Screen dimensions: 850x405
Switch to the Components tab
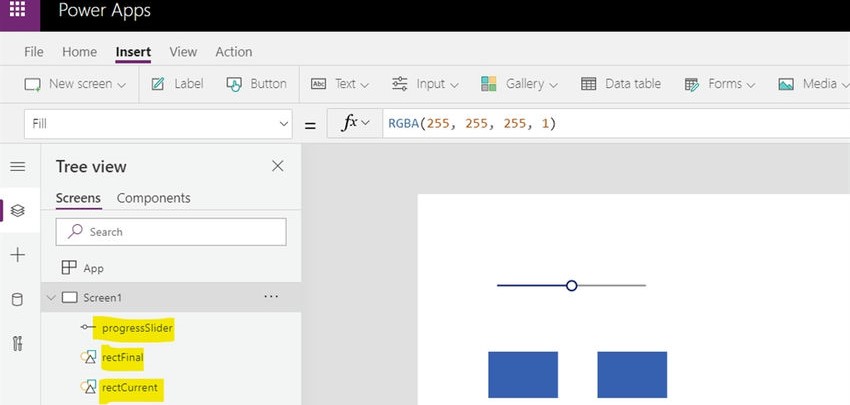(x=153, y=198)
